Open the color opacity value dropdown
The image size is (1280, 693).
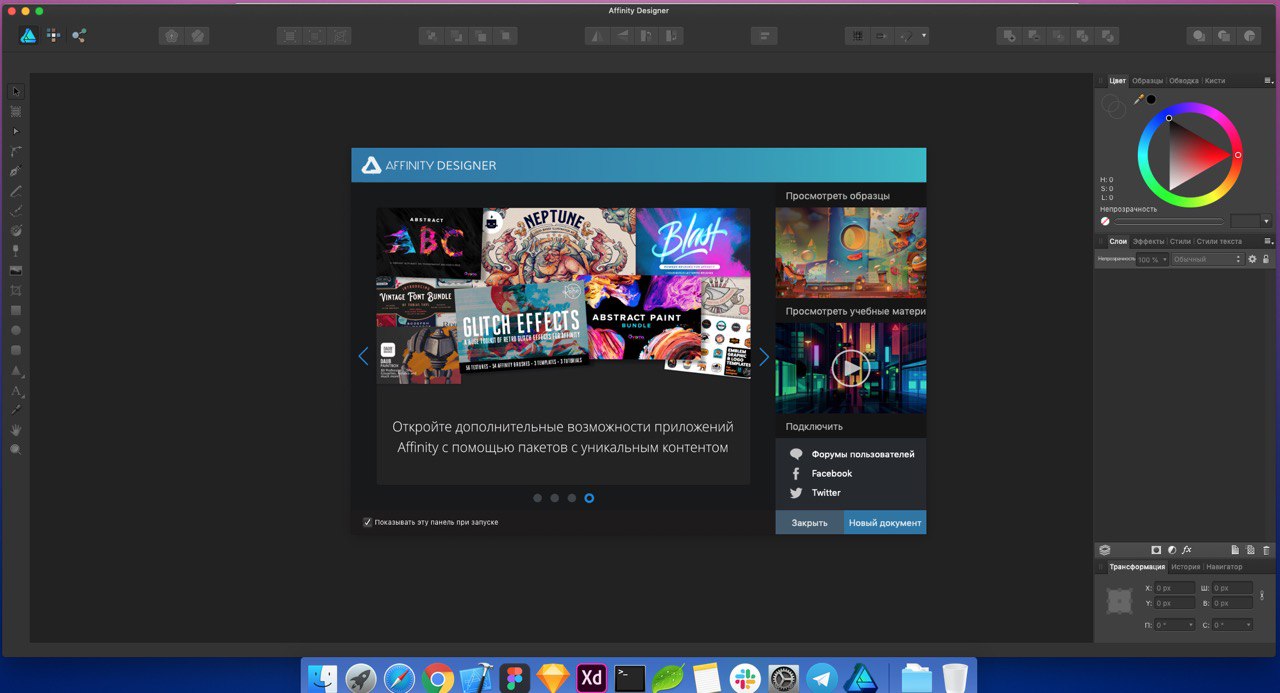(x=1266, y=221)
